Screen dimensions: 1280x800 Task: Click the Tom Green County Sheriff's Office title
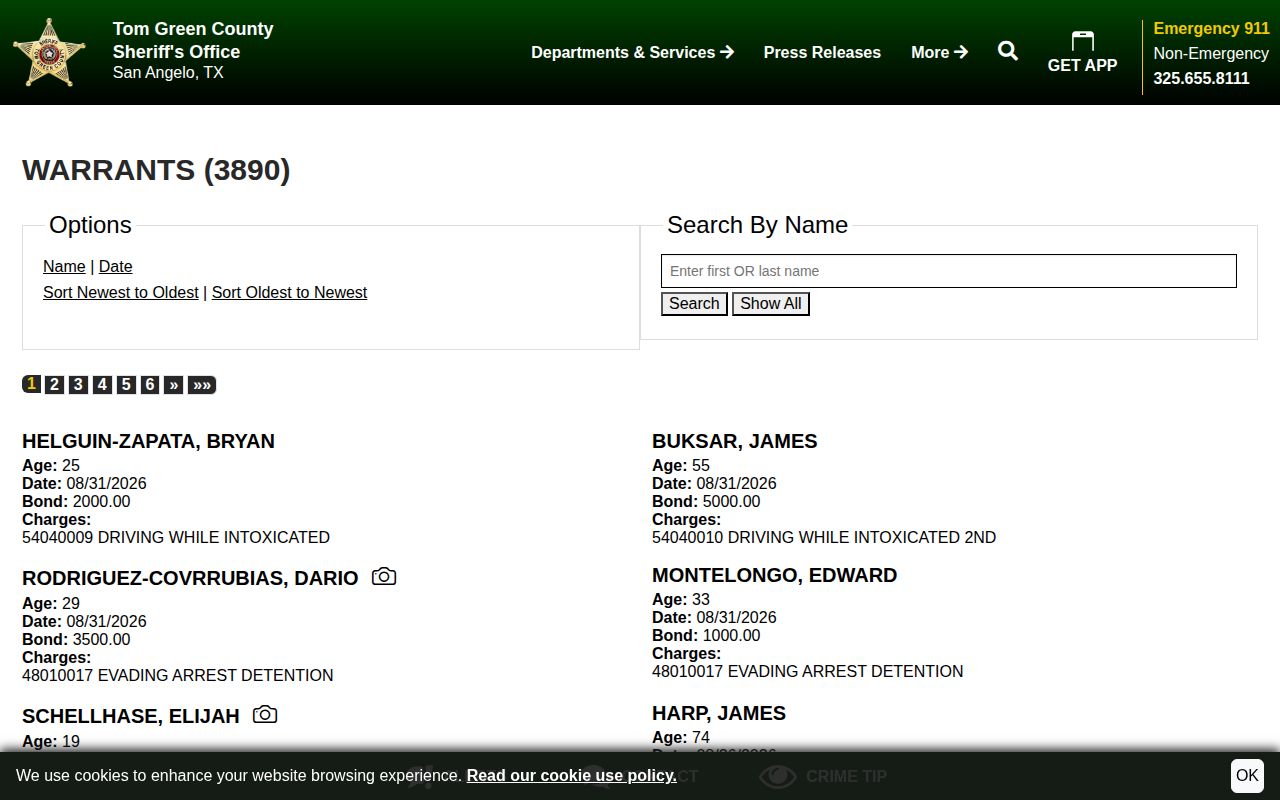193,40
